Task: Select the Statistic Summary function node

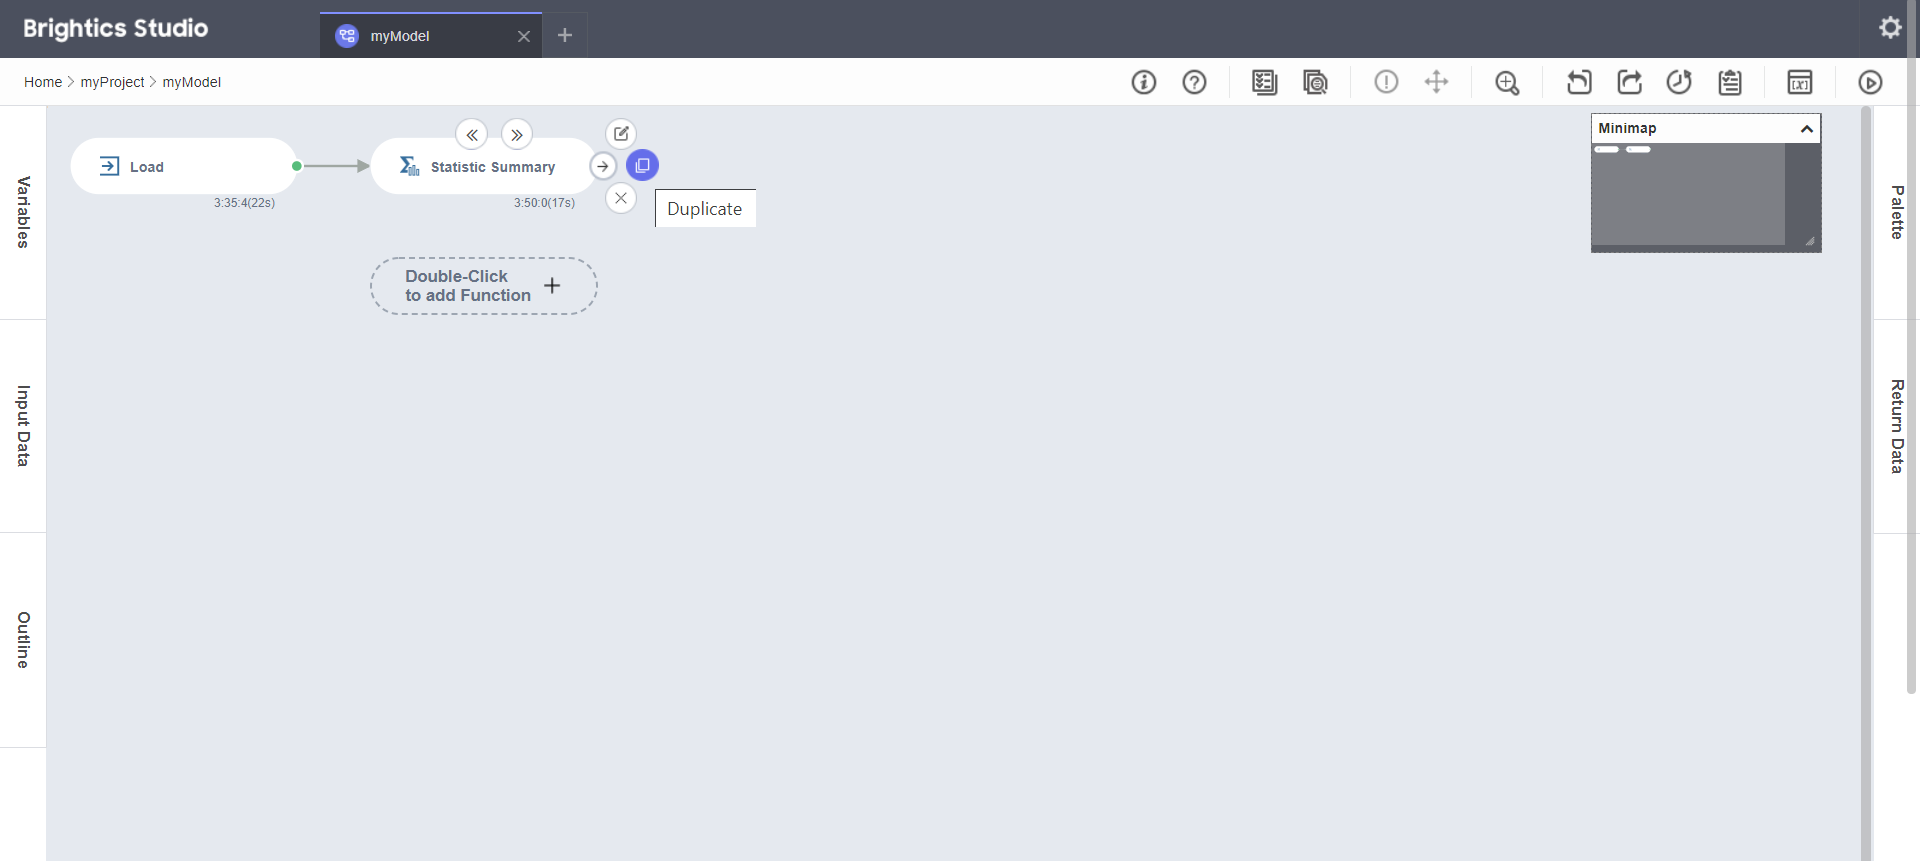Action: pyautogui.click(x=484, y=166)
